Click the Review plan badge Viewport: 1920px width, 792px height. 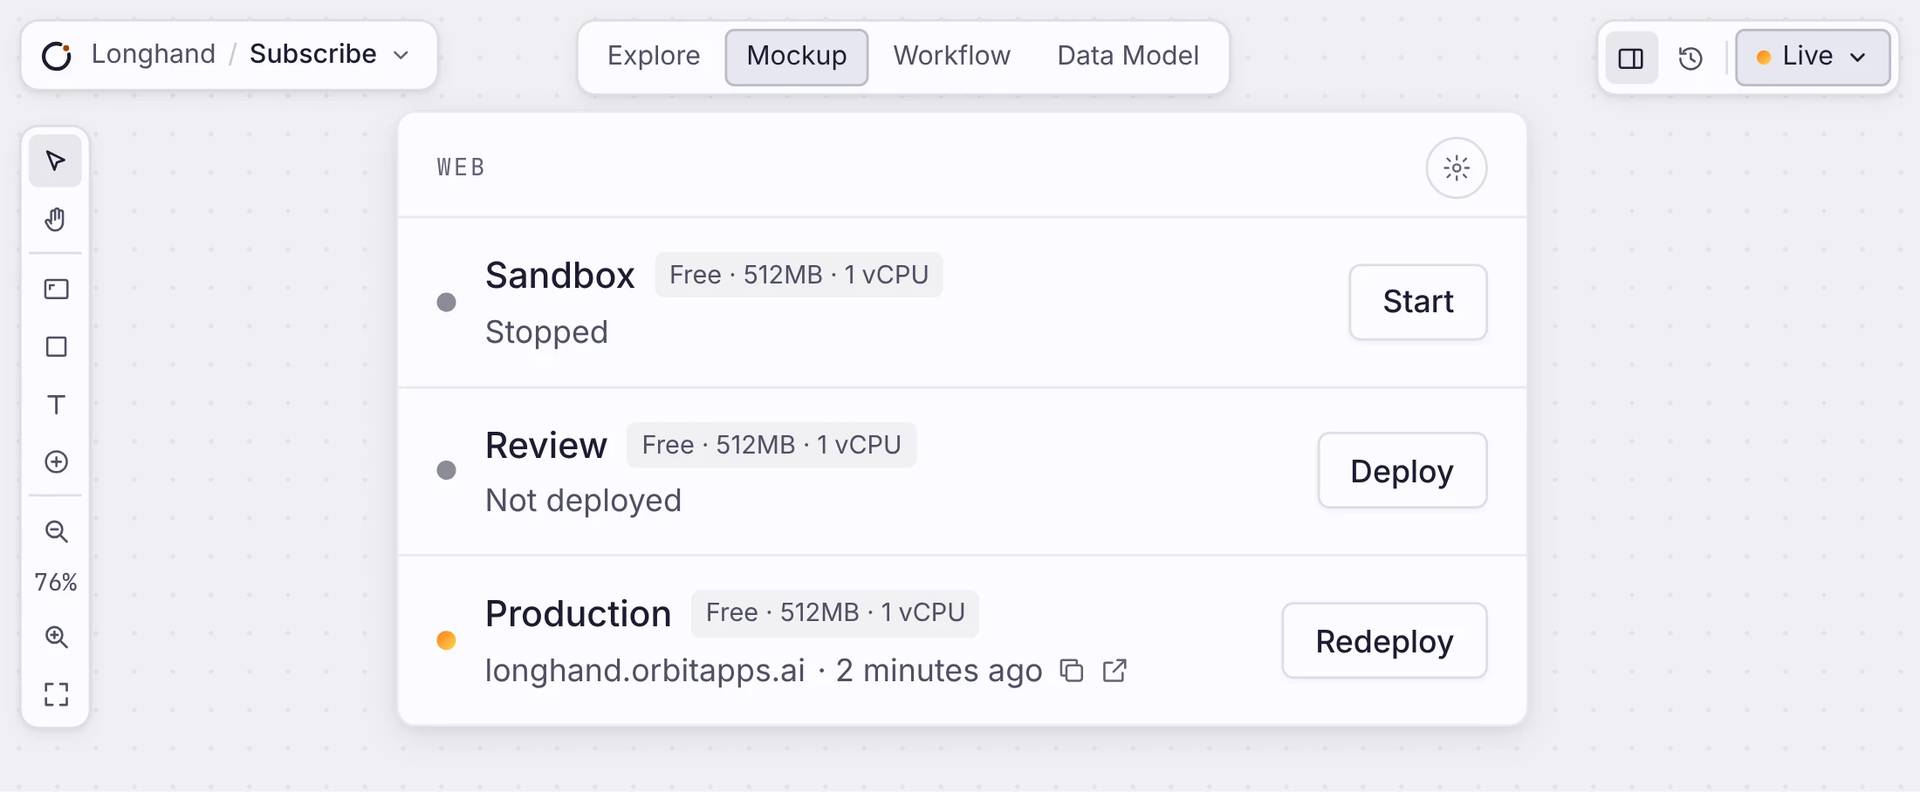click(771, 445)
